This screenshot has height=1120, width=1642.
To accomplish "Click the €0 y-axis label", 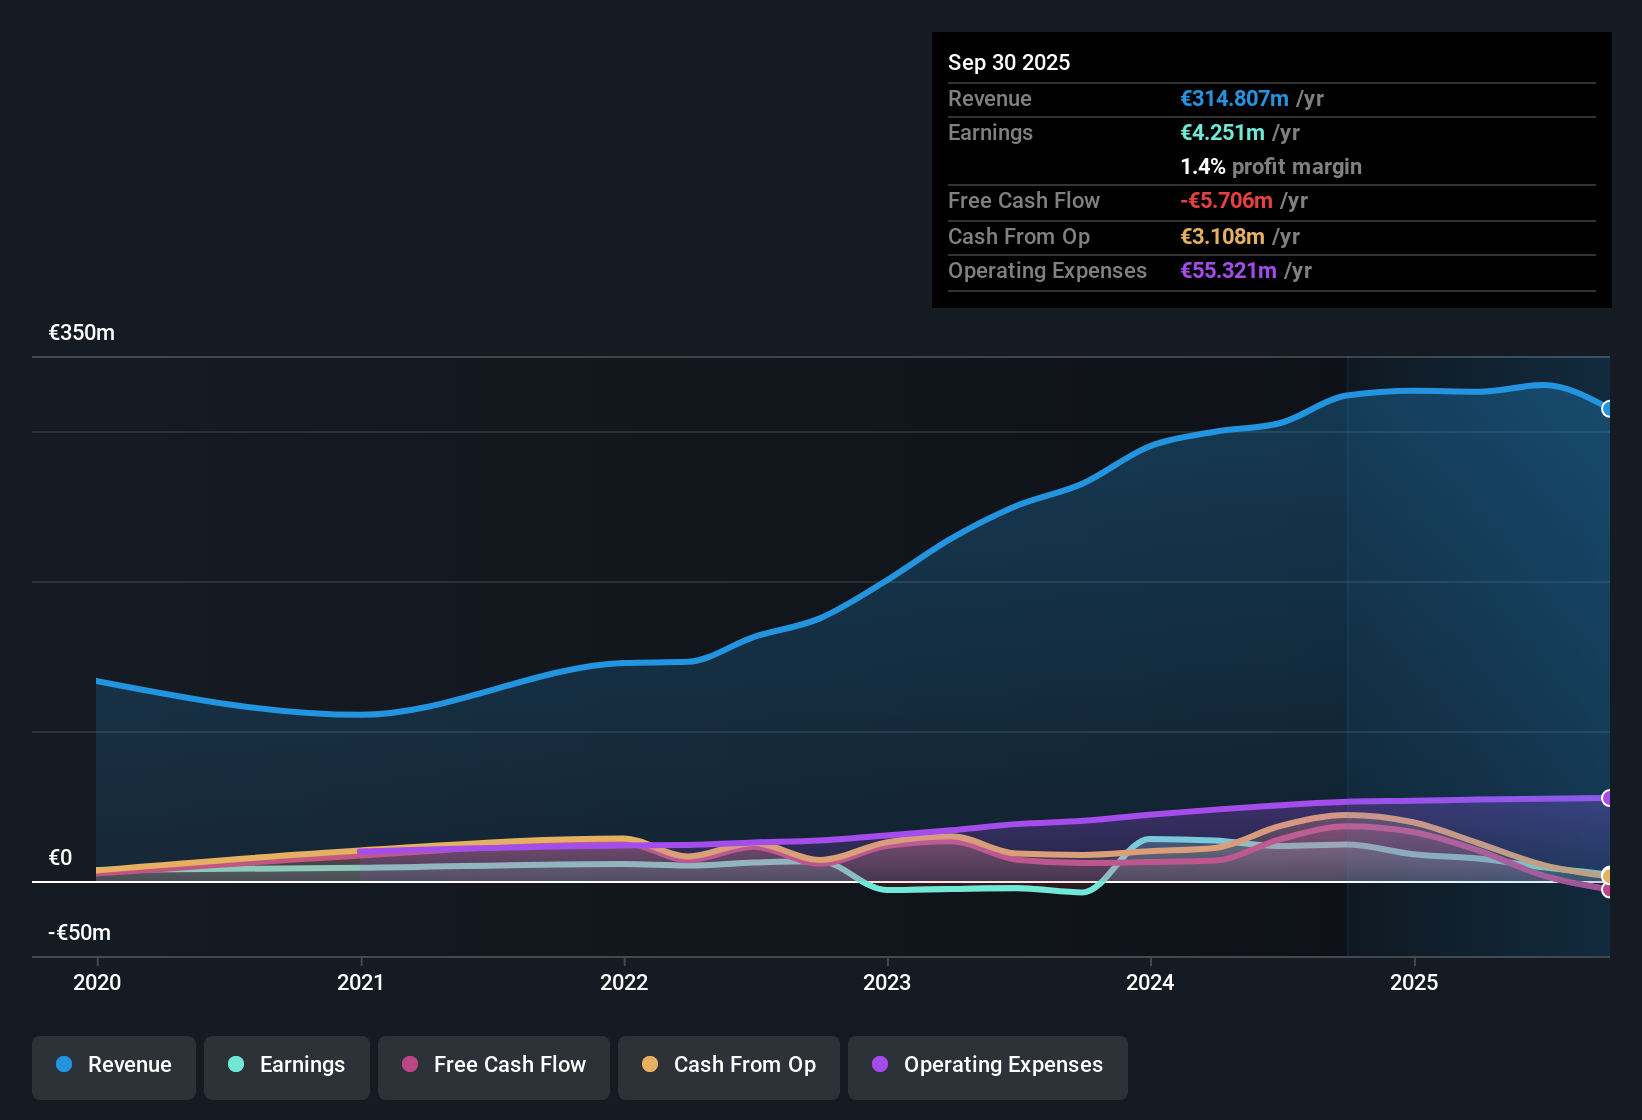I will point(61,858).
